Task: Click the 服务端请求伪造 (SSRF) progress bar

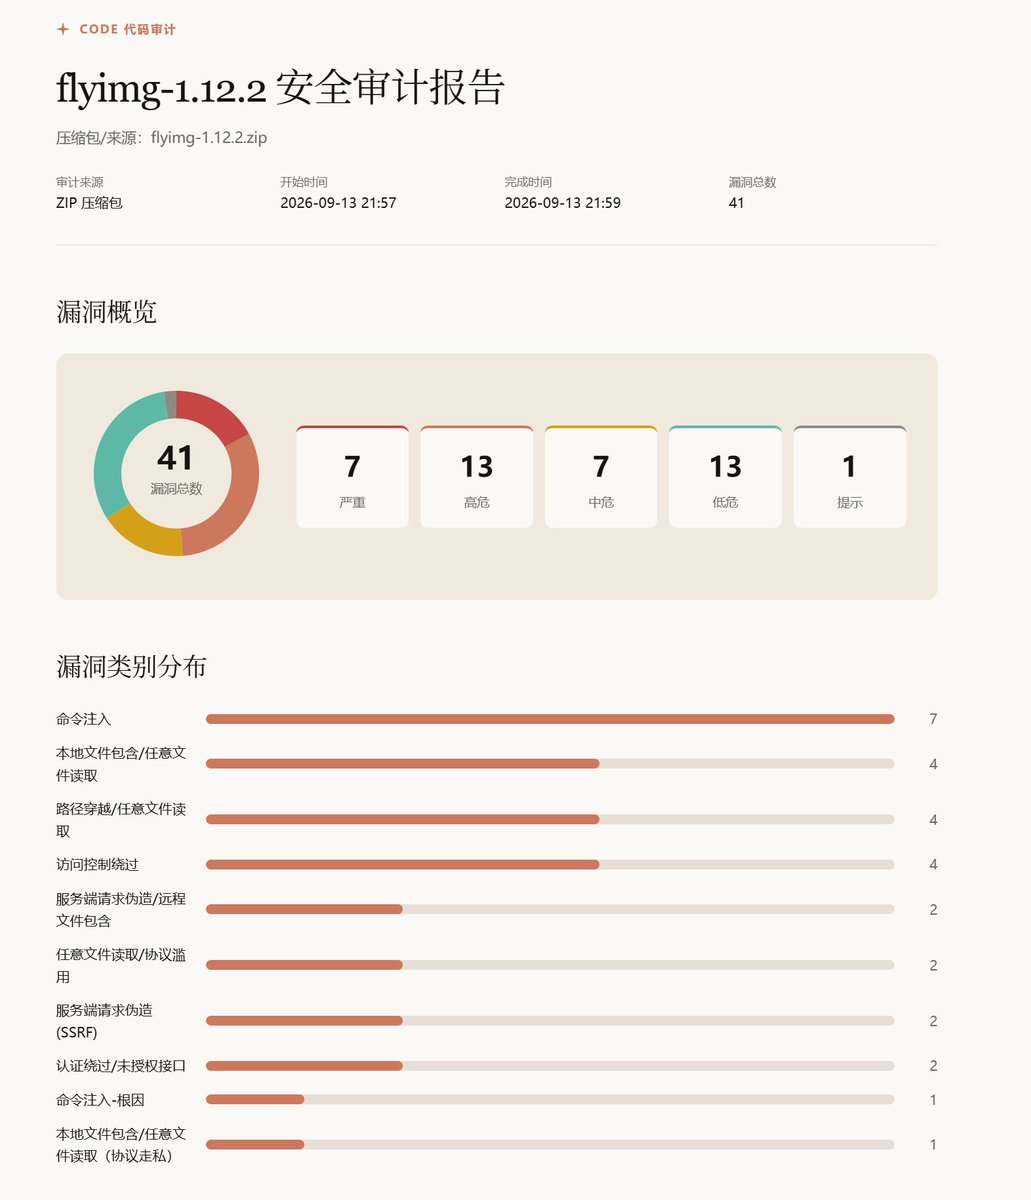Action: (x=550, y=1021)
